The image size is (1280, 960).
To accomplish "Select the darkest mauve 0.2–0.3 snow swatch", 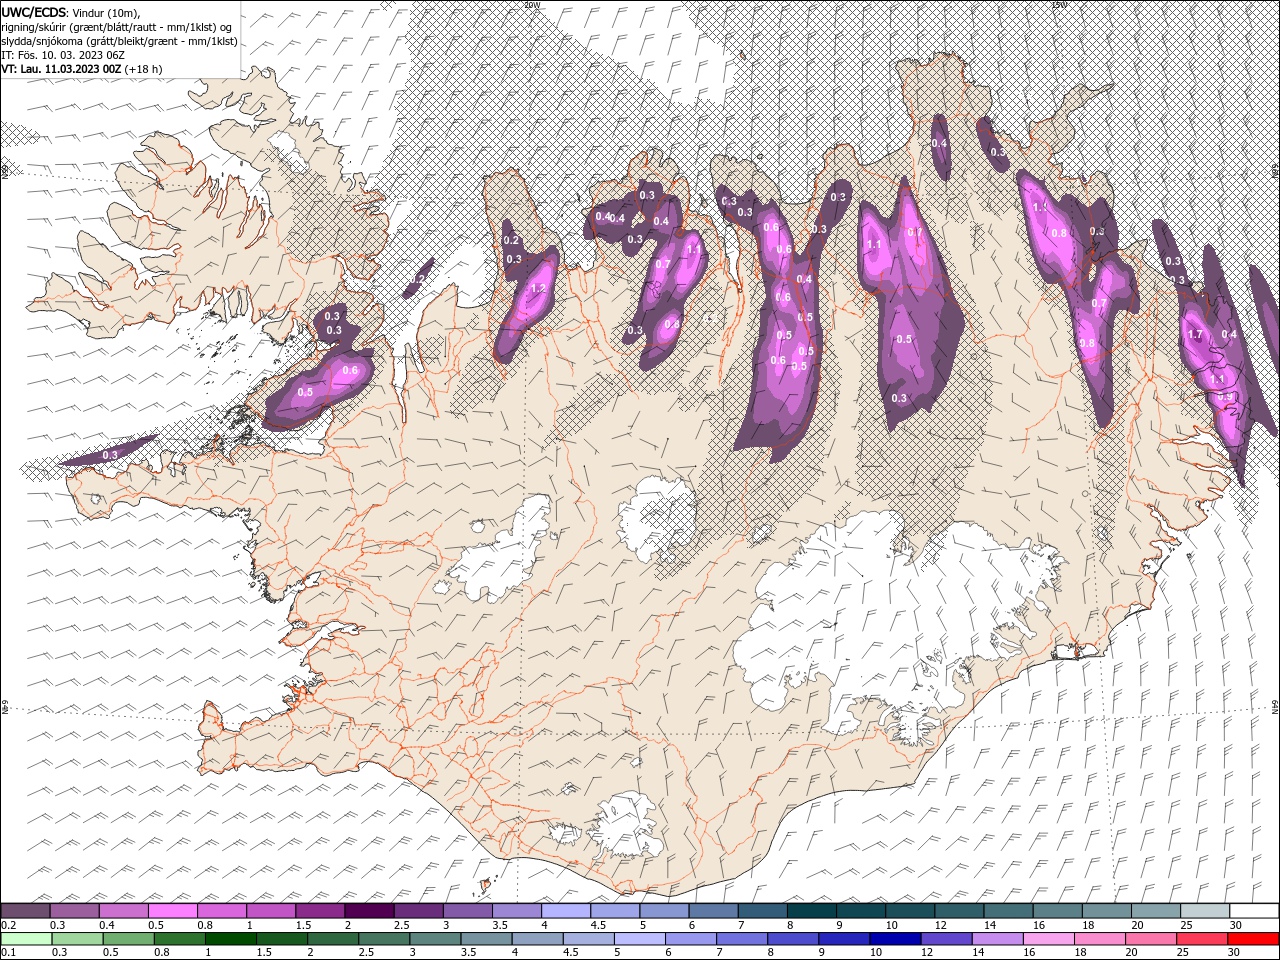I will tap(25, 911).
